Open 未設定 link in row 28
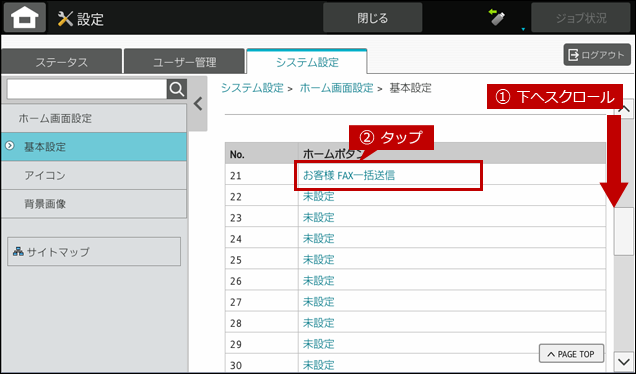Image resolution: width=636 pixels, height=374 pixels. [x=318, y=323]
